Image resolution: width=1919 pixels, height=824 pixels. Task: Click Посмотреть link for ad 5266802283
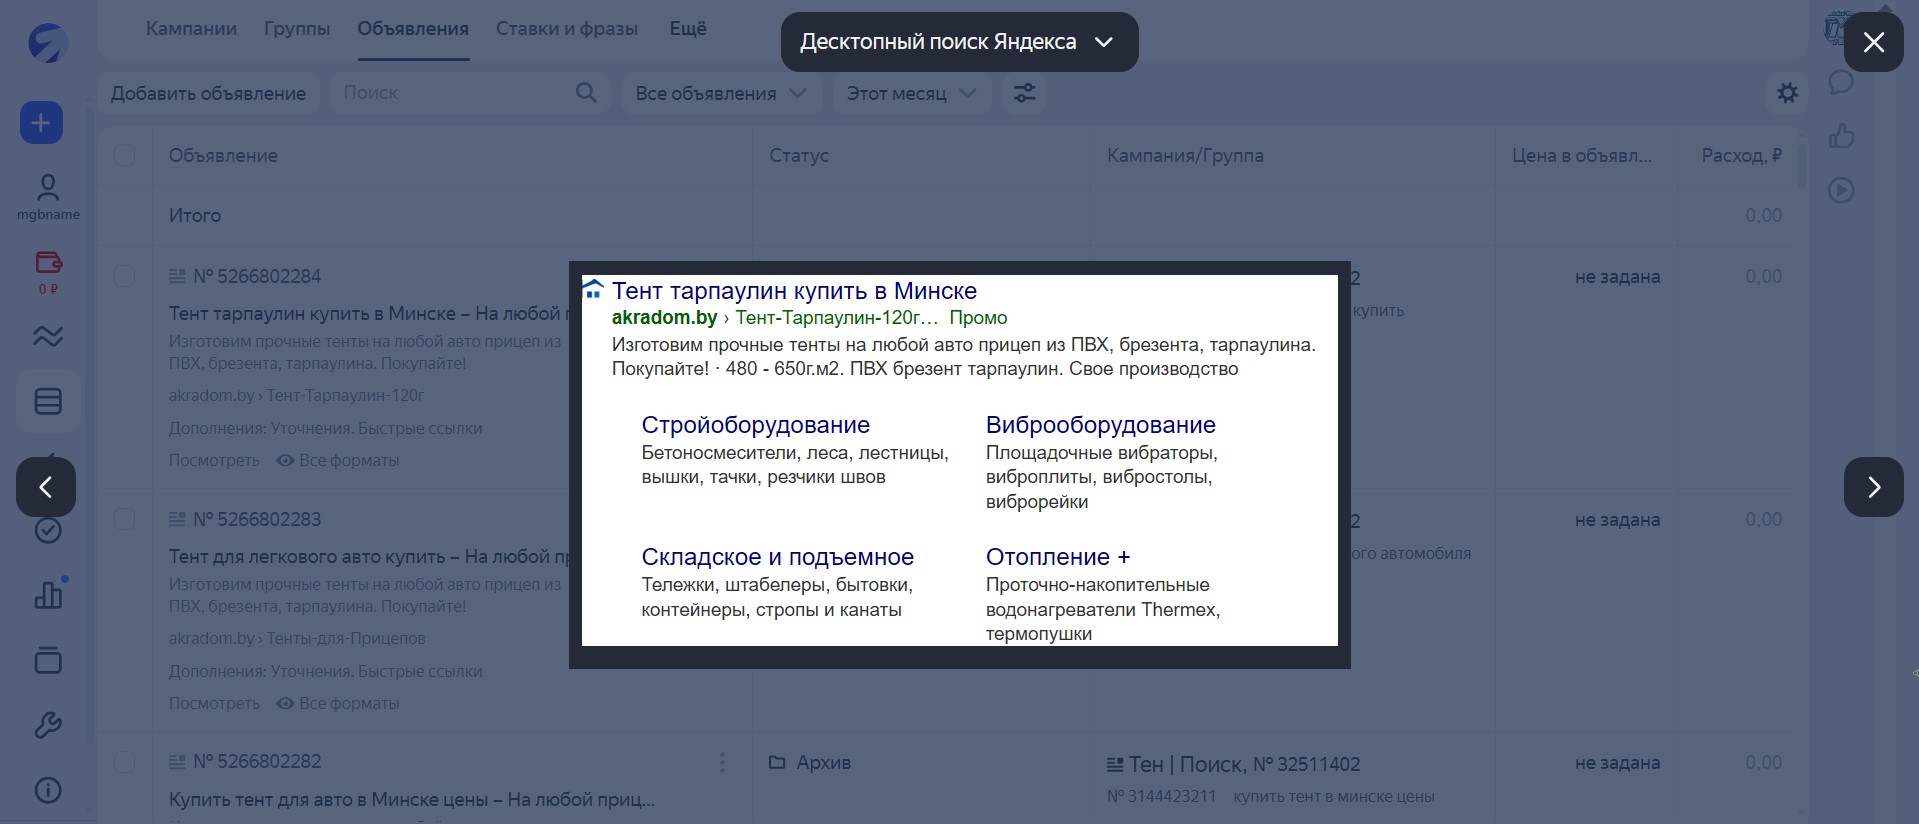[x=214, y=703]
